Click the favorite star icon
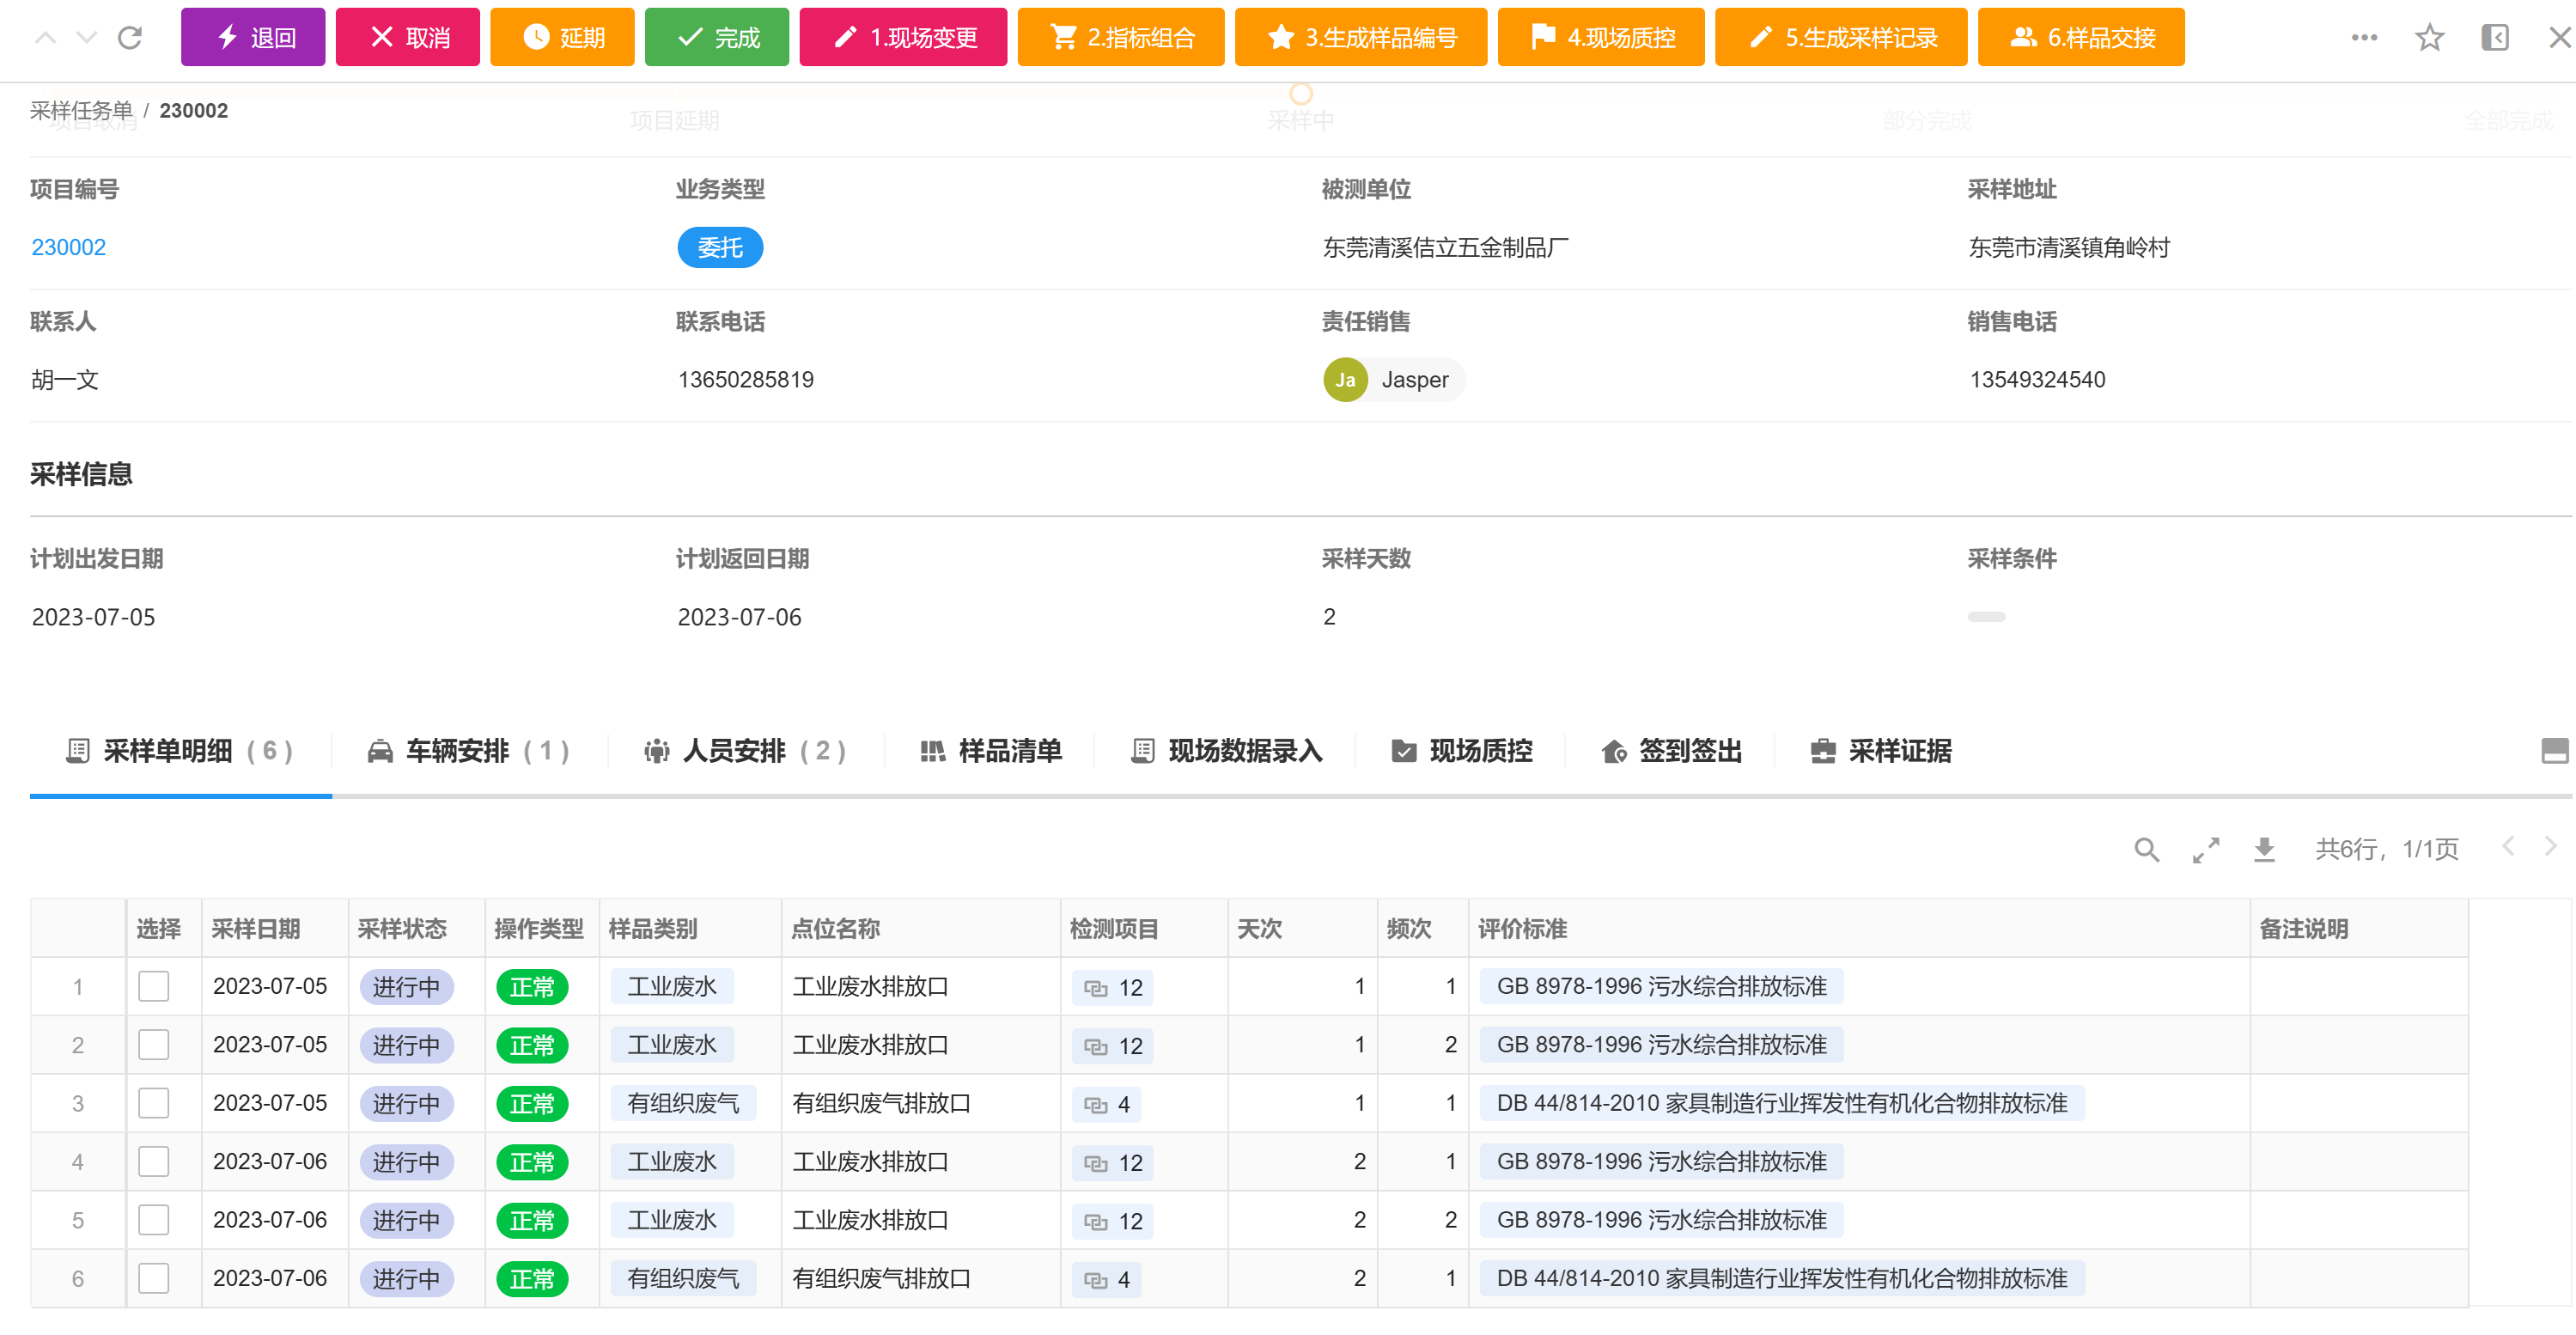2576x1335 pixels. pos(2429,38)
